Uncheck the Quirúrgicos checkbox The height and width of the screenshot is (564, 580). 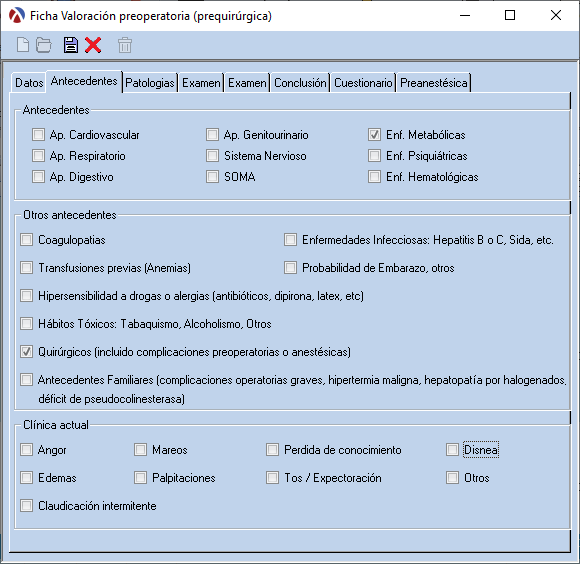click(27, 352)
